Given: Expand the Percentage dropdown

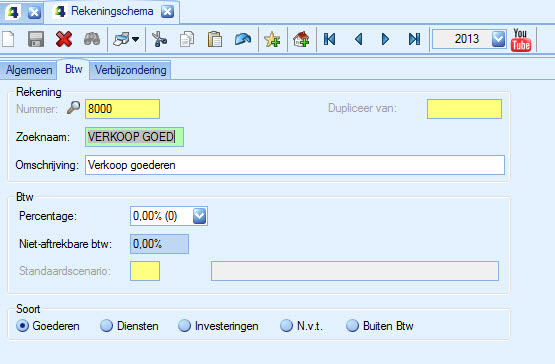Looking at the screenshot, I should click(x=199, y=216).
